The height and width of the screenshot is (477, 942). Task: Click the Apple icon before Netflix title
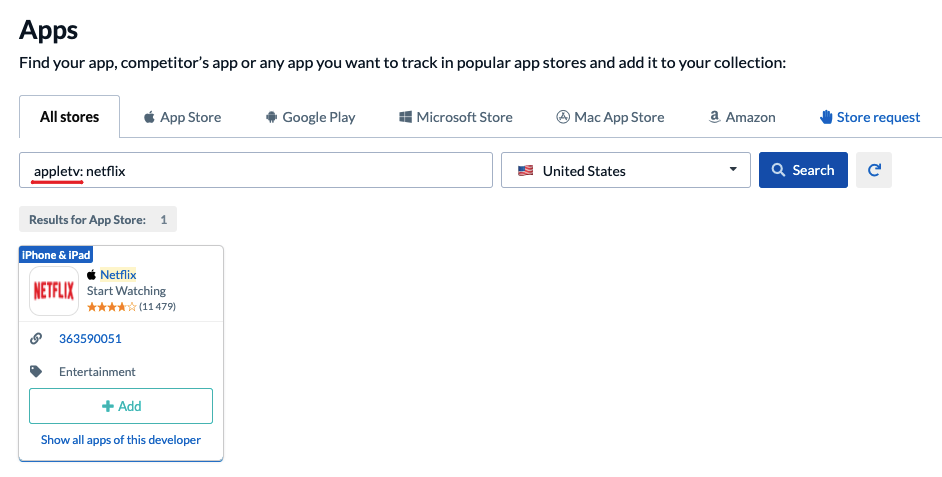tap(91, 275)
